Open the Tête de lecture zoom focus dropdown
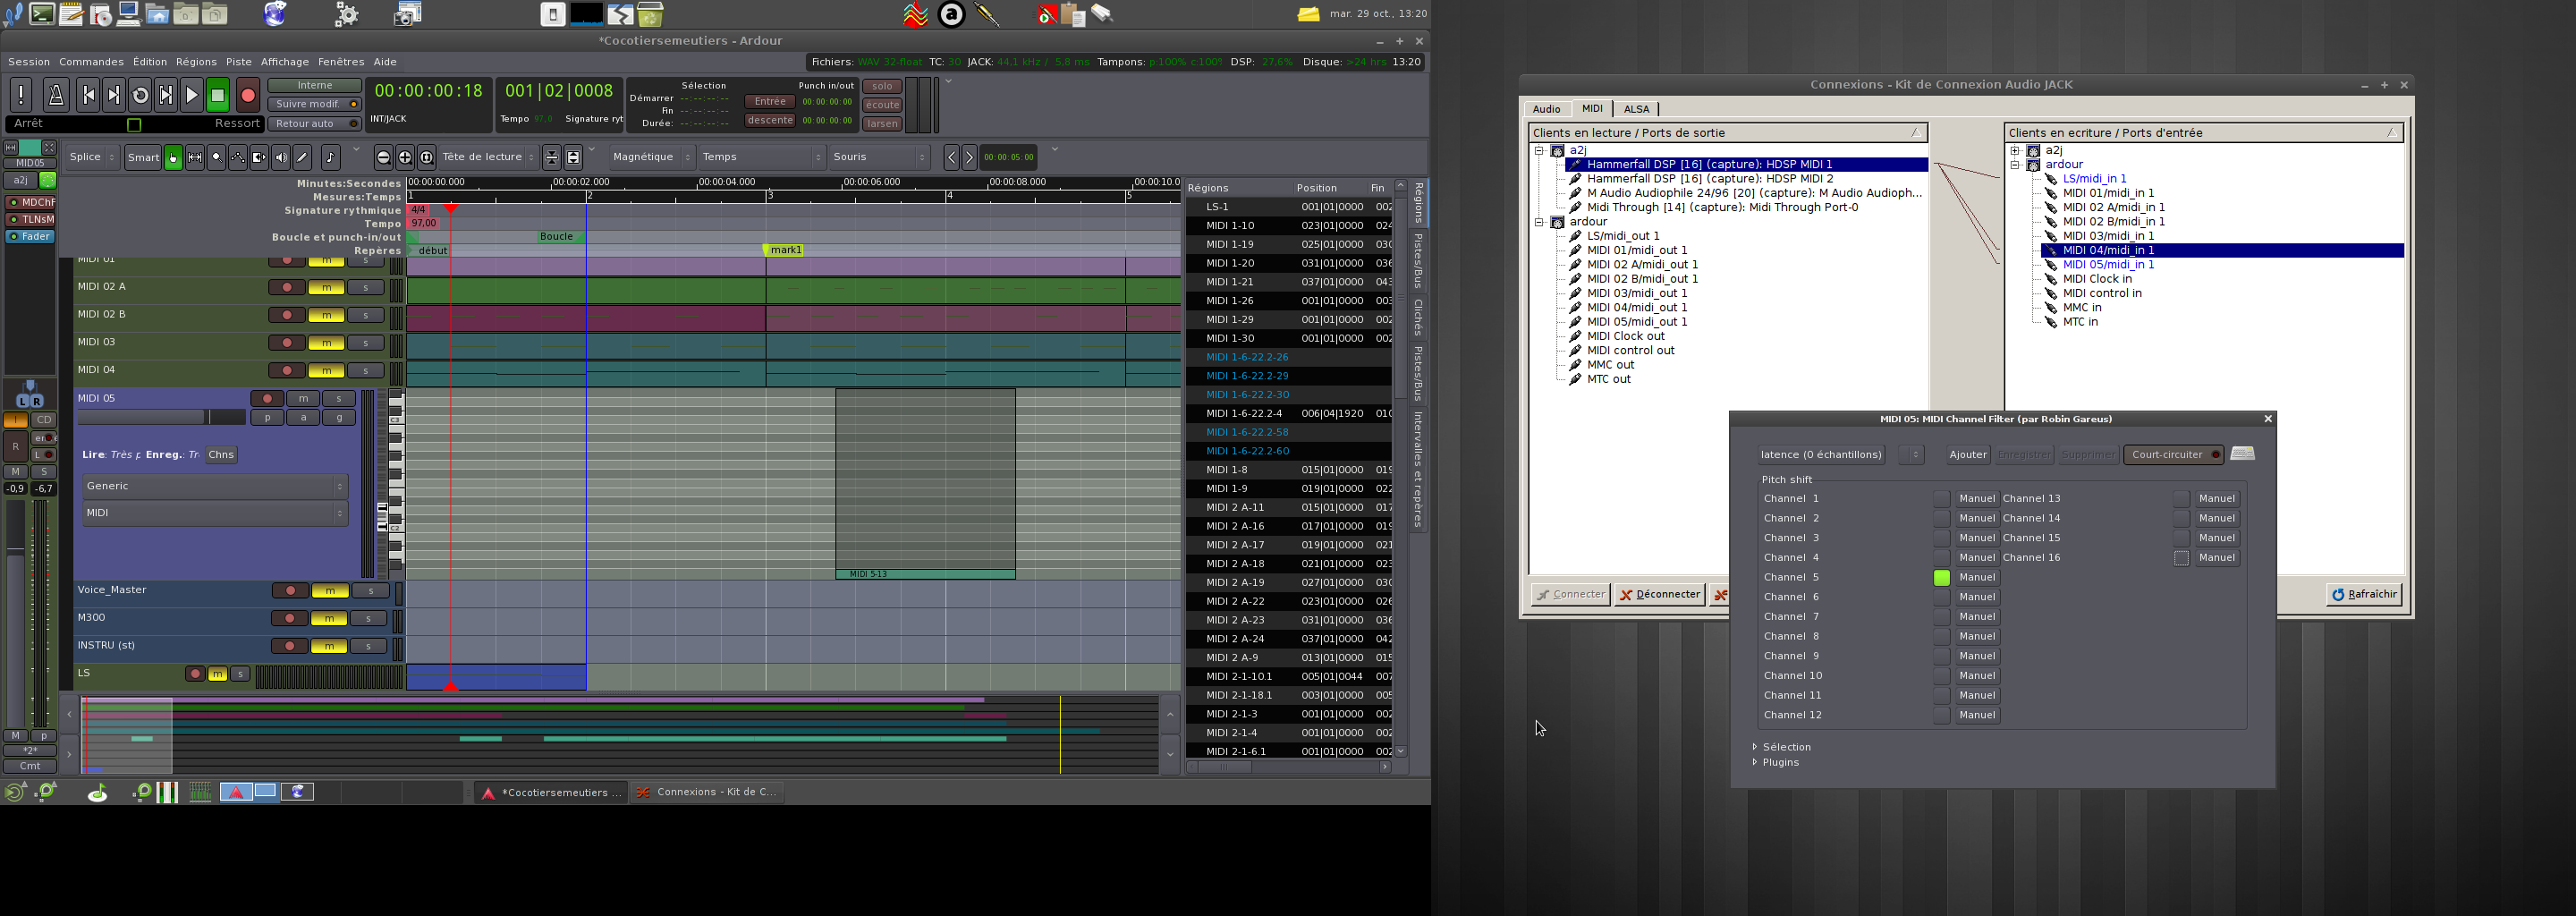This screenshot has height=916, width=2576. (489, 157)
